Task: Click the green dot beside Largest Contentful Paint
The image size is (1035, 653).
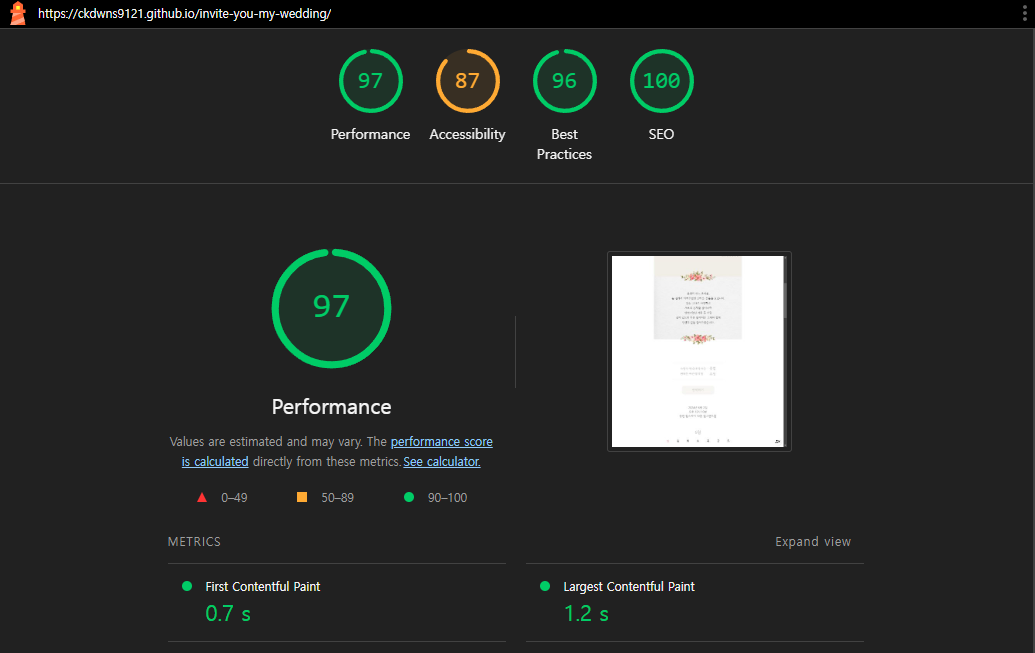Action: 545,586
